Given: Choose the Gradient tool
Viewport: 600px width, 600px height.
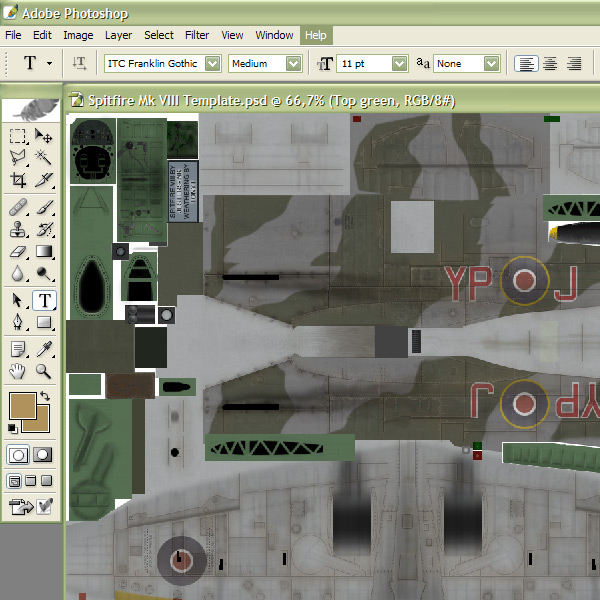Looking at the screenshot, I should coord(43,251).
